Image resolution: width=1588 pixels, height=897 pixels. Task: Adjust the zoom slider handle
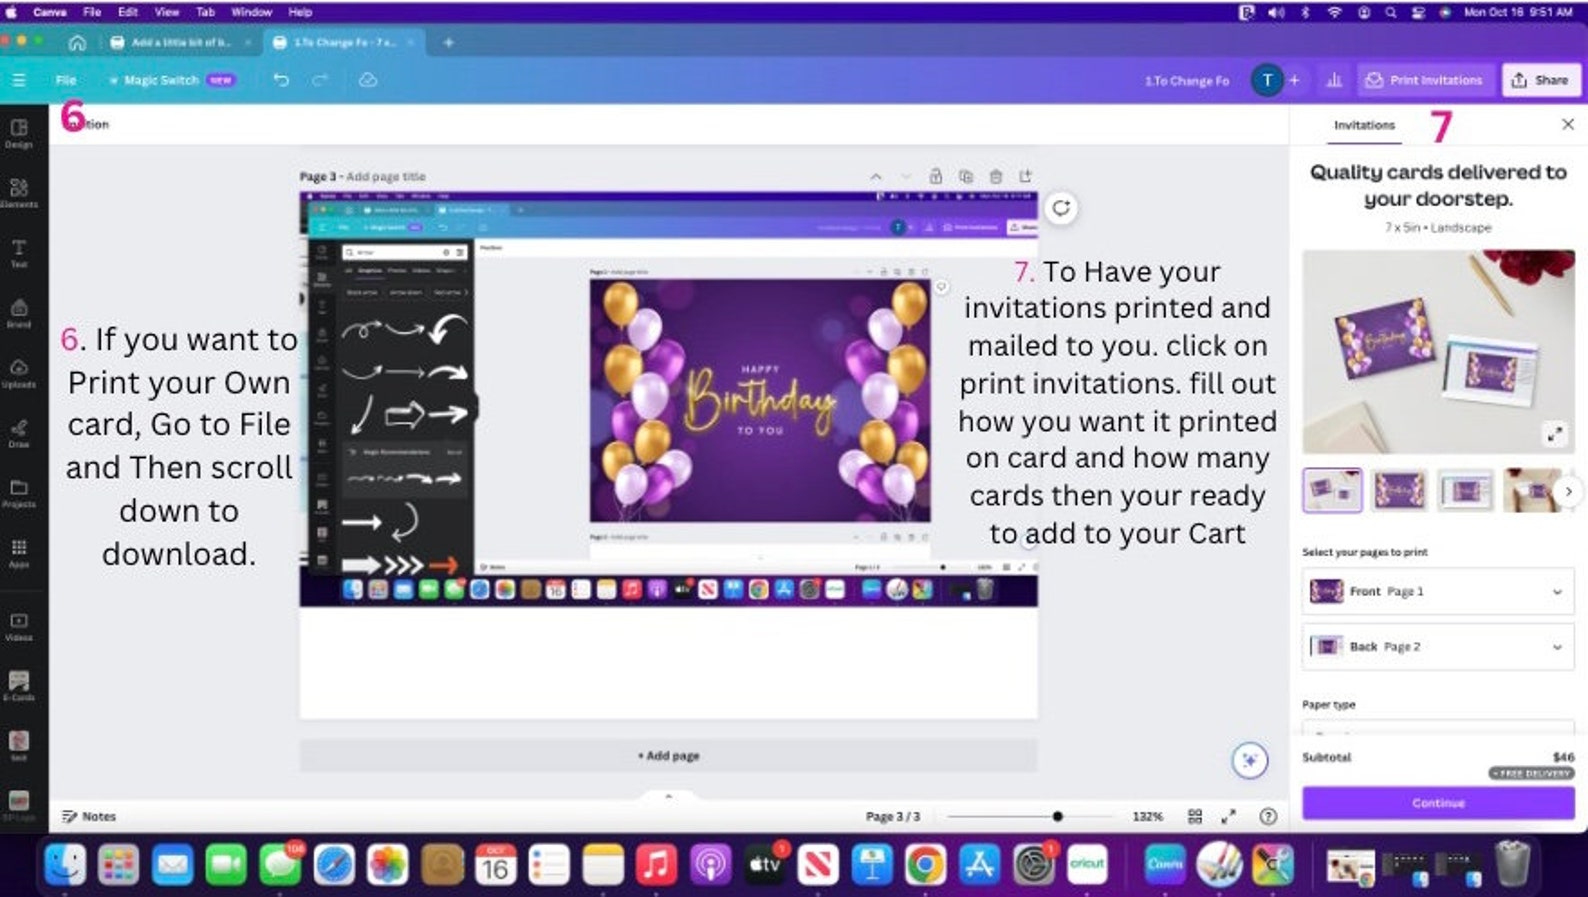(1057, 817)
